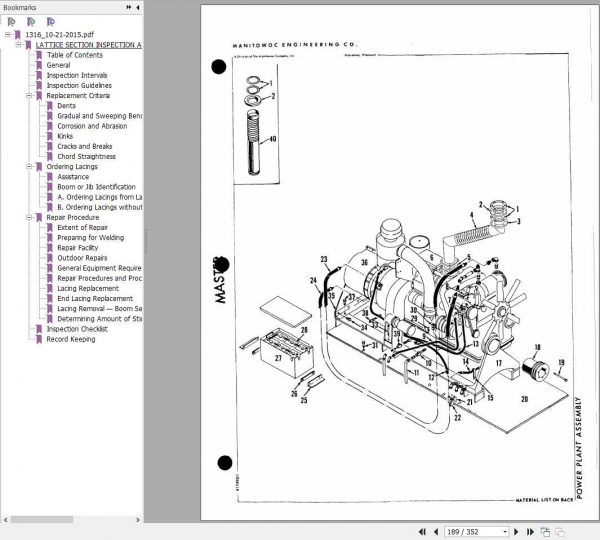Open Repair Procedures and Proc bookmark
The height and width of the screenshot is (540, 600).
click(x=99, y=278)
